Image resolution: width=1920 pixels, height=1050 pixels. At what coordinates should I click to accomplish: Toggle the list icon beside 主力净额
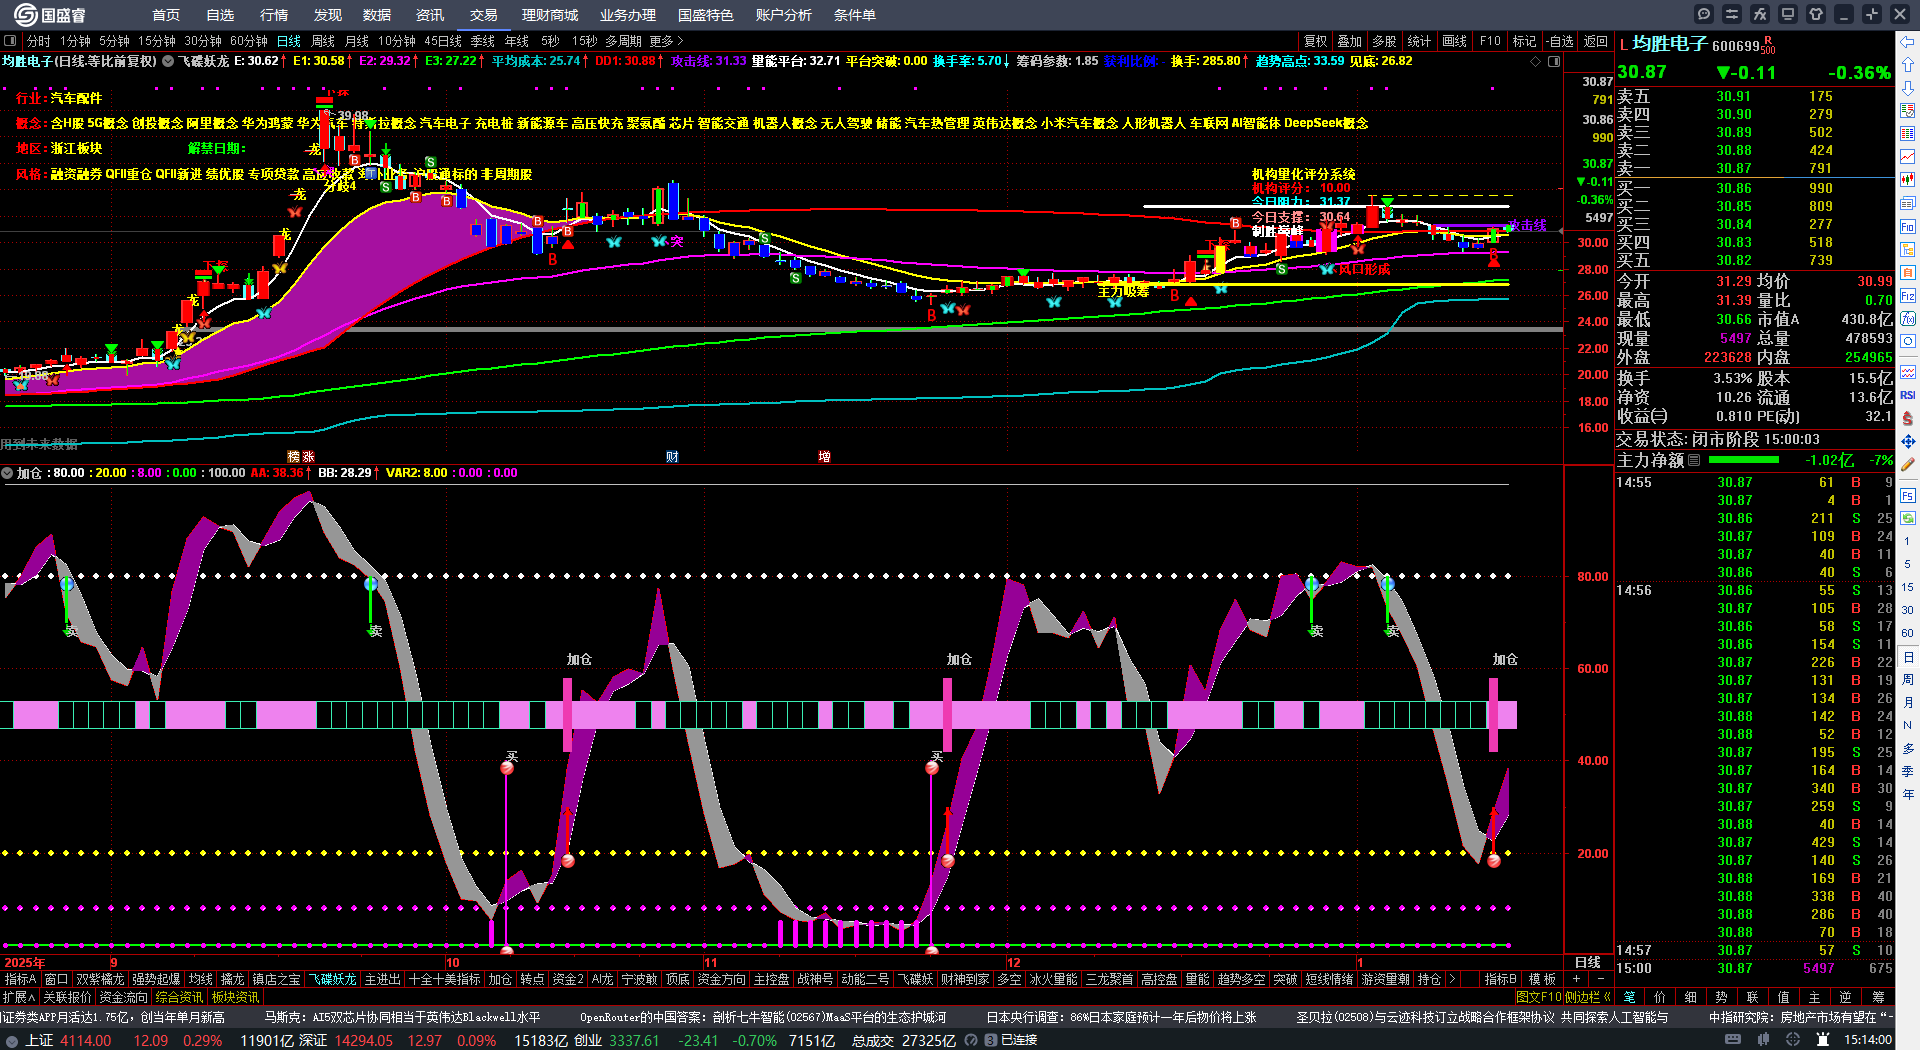1694,460
